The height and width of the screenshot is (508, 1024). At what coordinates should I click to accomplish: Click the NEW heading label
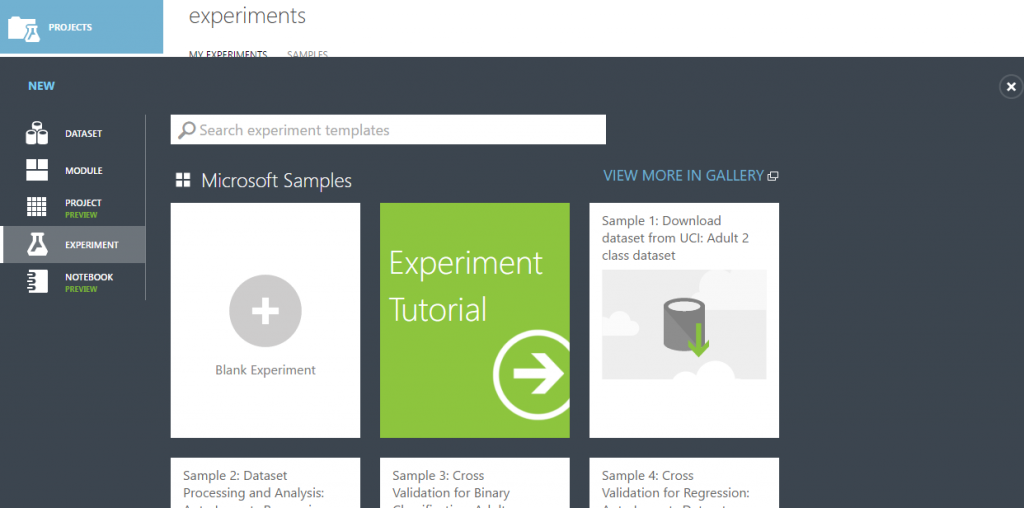(42, 86)
